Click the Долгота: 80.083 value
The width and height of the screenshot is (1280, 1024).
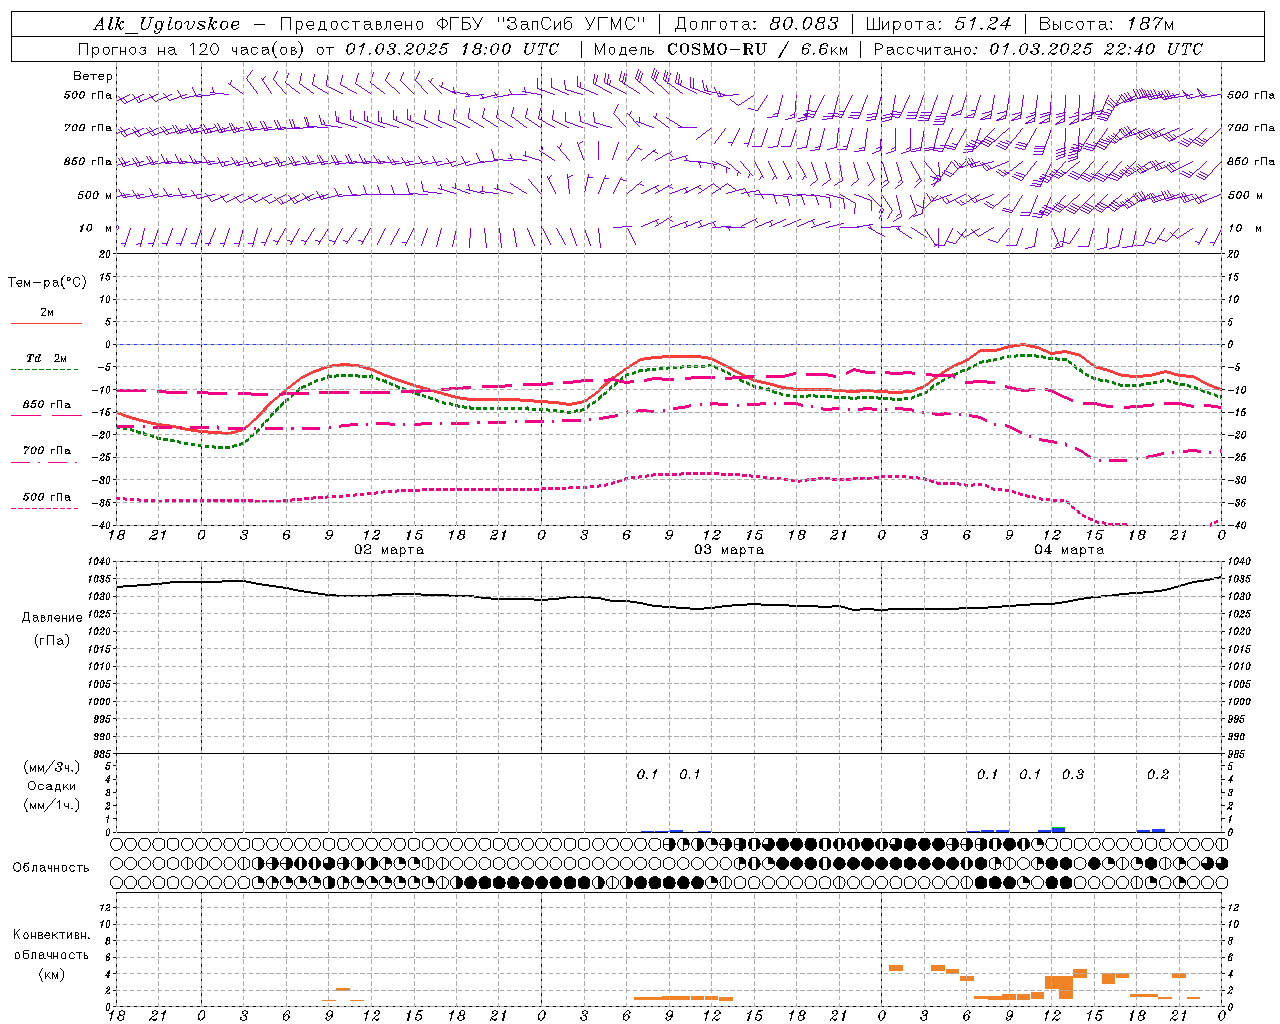click(x=757, y=24)
